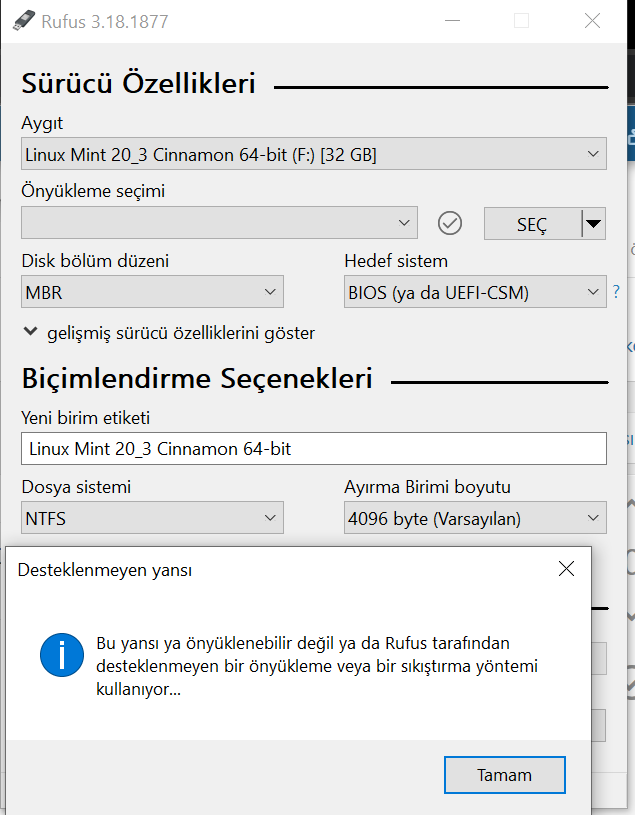
Task: Open the Ayırma Birimi boyutu dropdown
Action: 474,518
